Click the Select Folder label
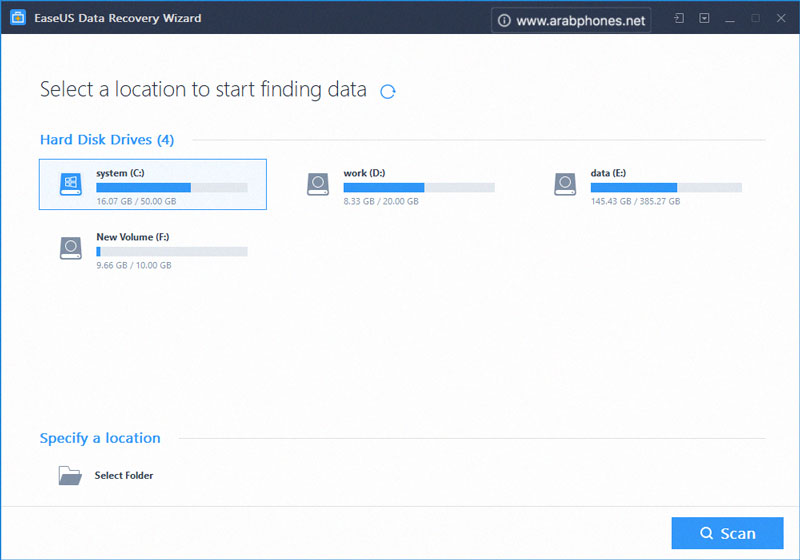 click(x=124, y=476)
